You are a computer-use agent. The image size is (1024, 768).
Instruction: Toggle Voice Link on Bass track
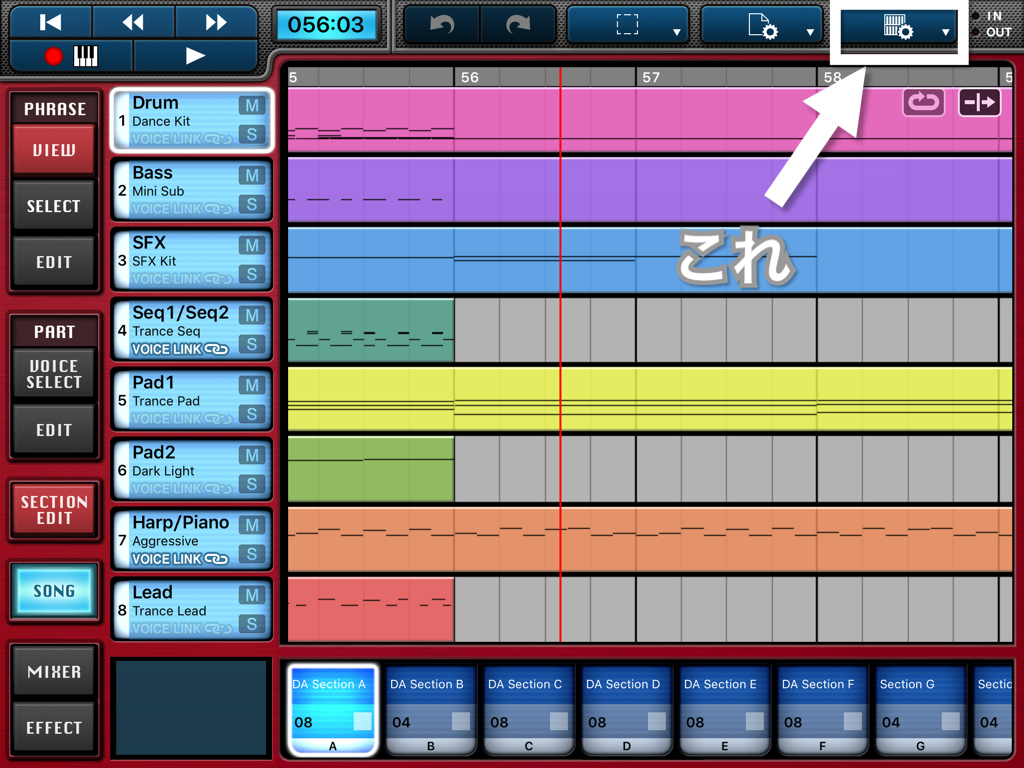tap(181, 209)
